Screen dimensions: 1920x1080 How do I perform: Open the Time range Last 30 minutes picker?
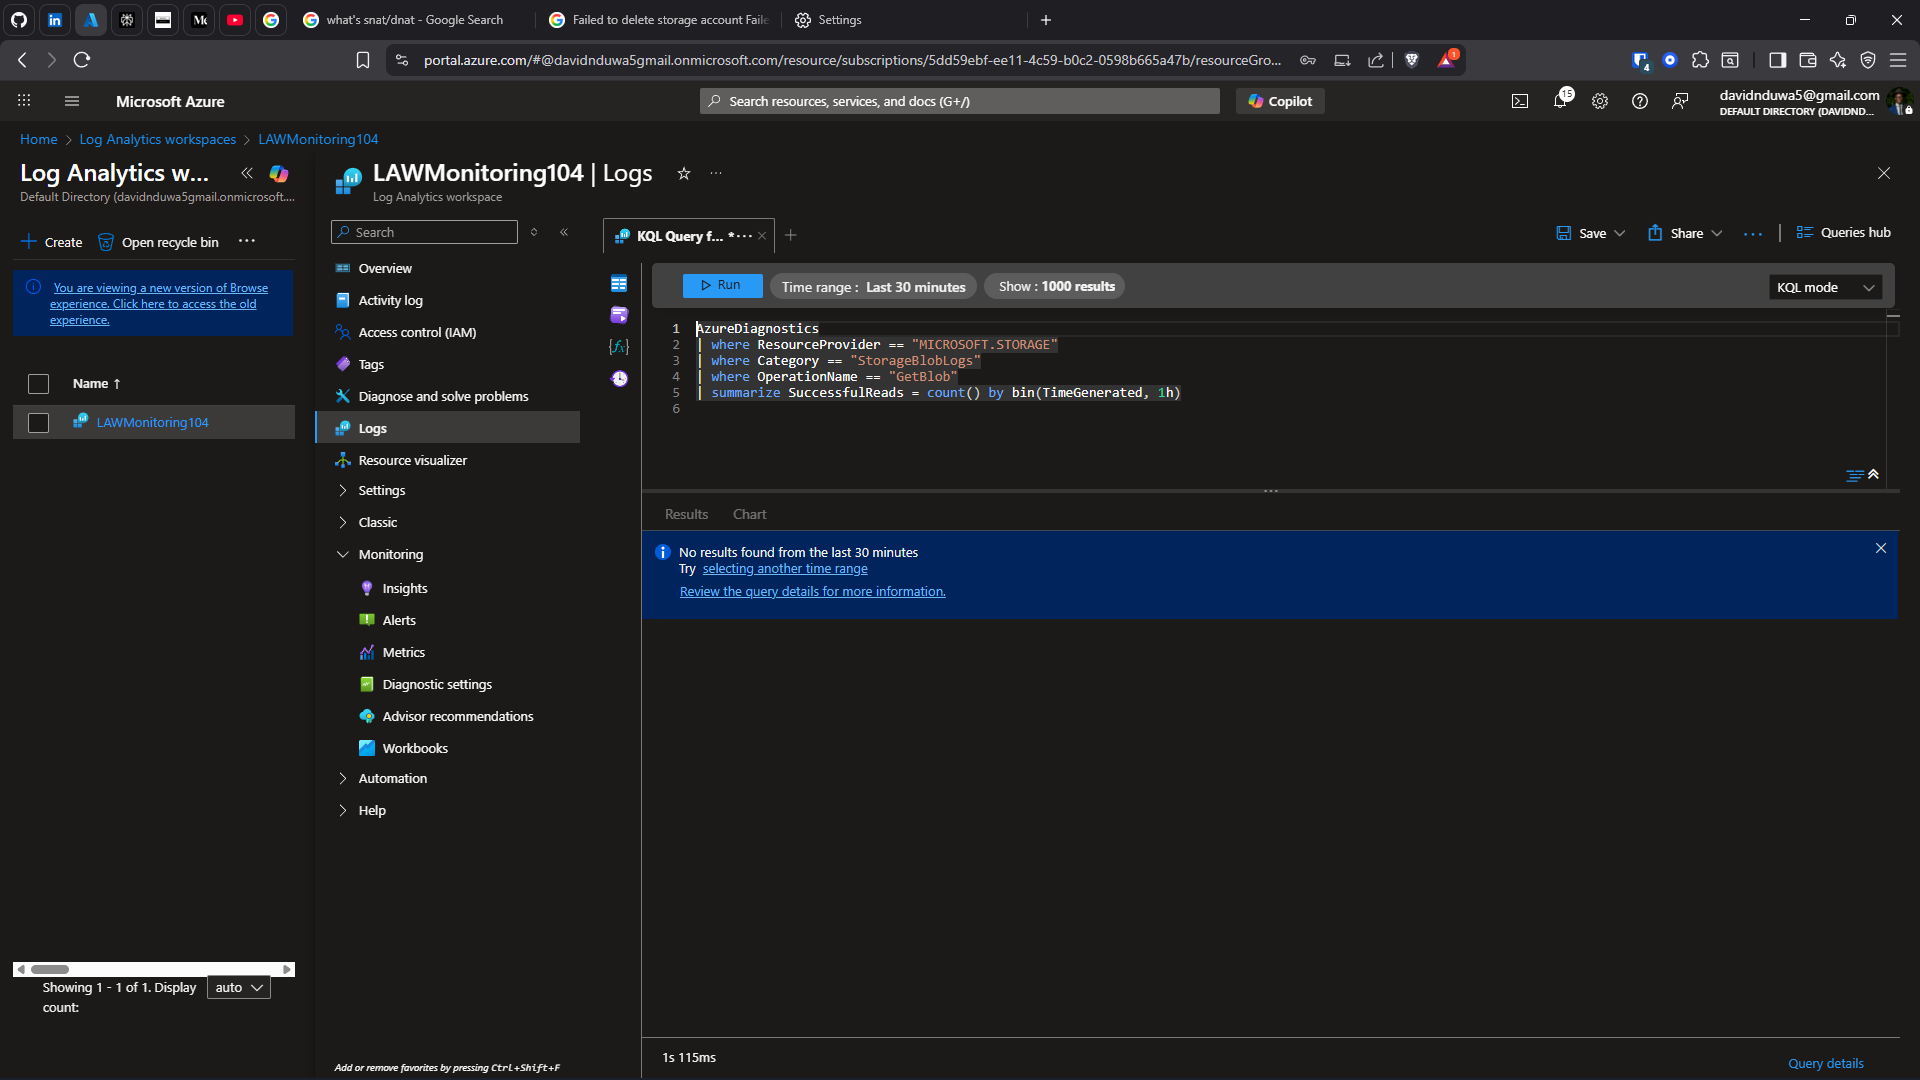pyautogui.click(x=874, y=287)
